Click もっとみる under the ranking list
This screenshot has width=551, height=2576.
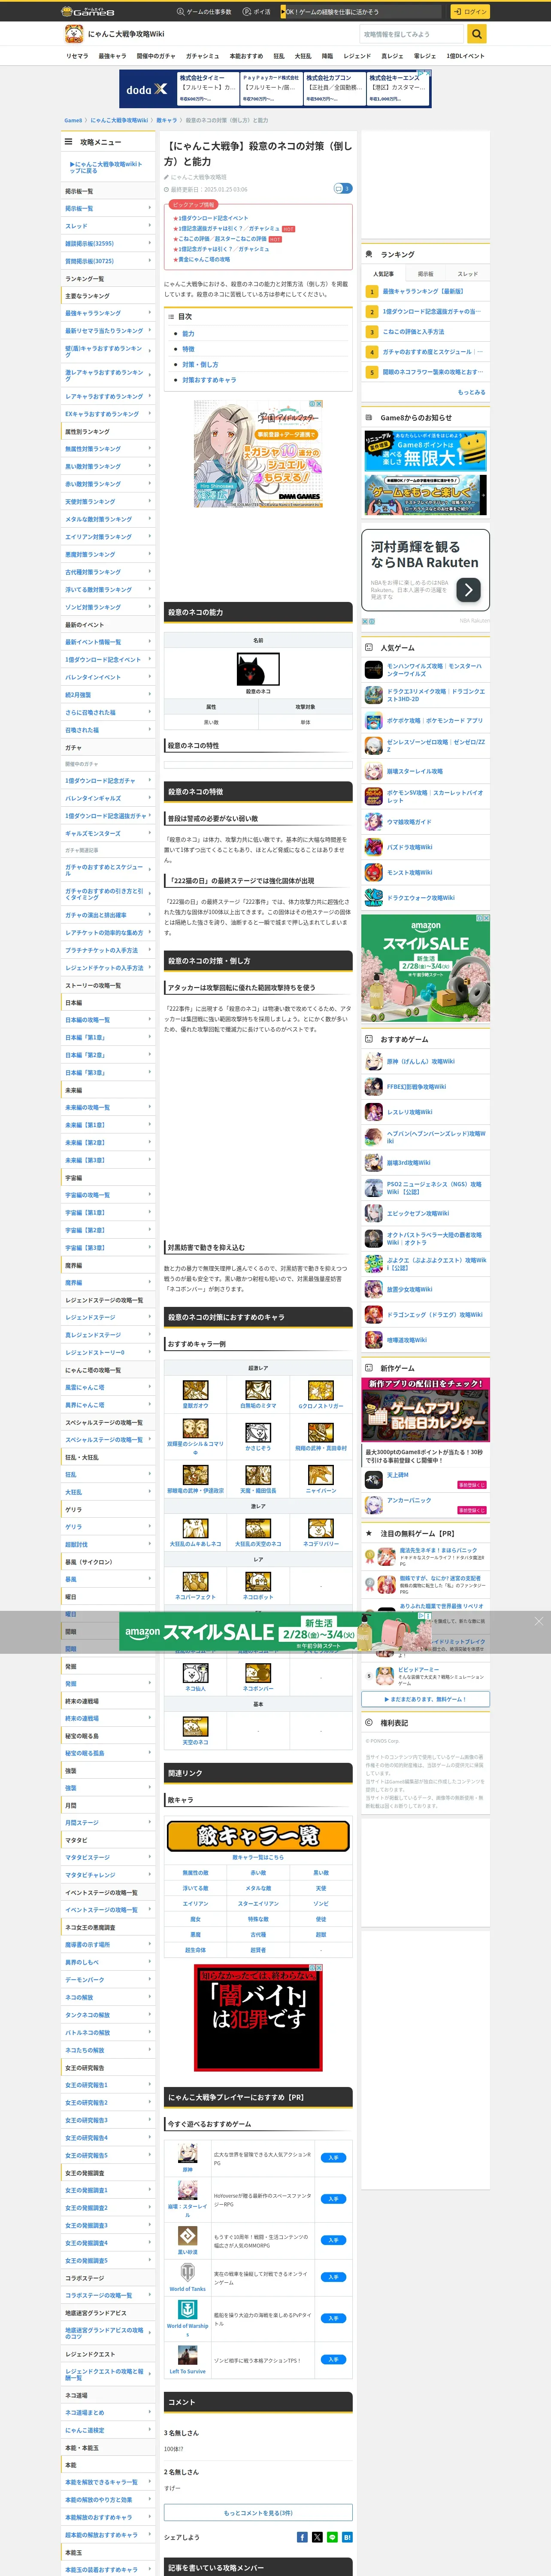tap(471, 392)
